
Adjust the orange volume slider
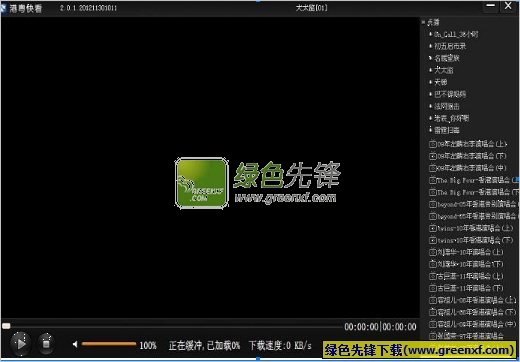tap(109, 344)
